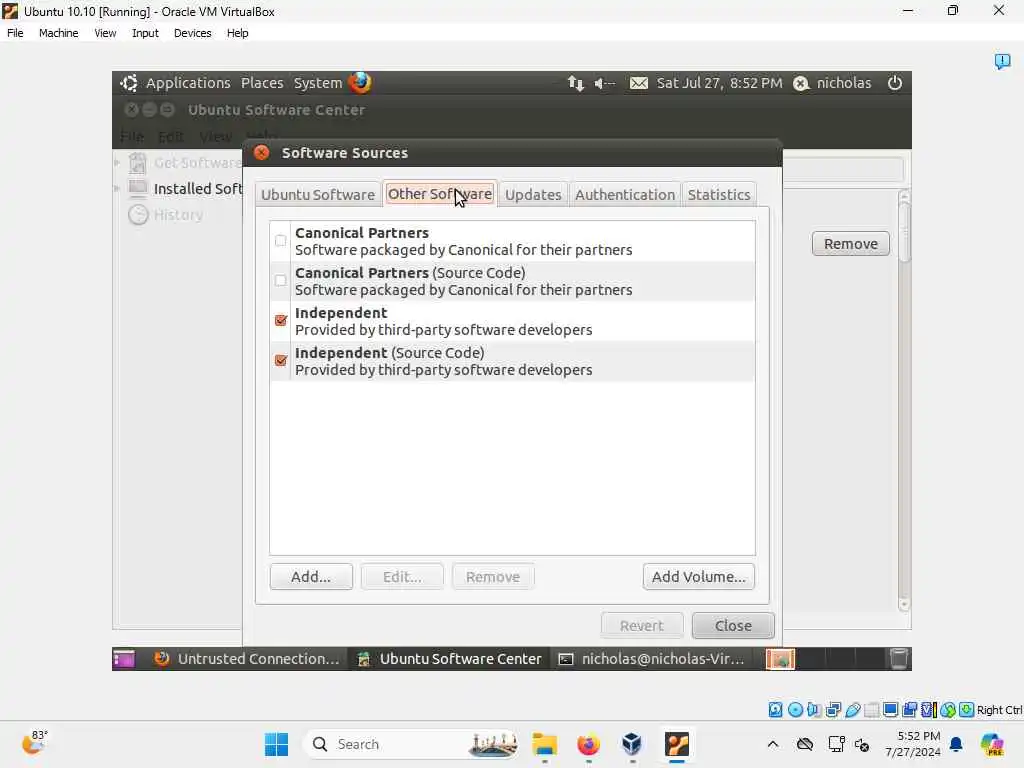Open the Windows Start menu

pos(276,744)
